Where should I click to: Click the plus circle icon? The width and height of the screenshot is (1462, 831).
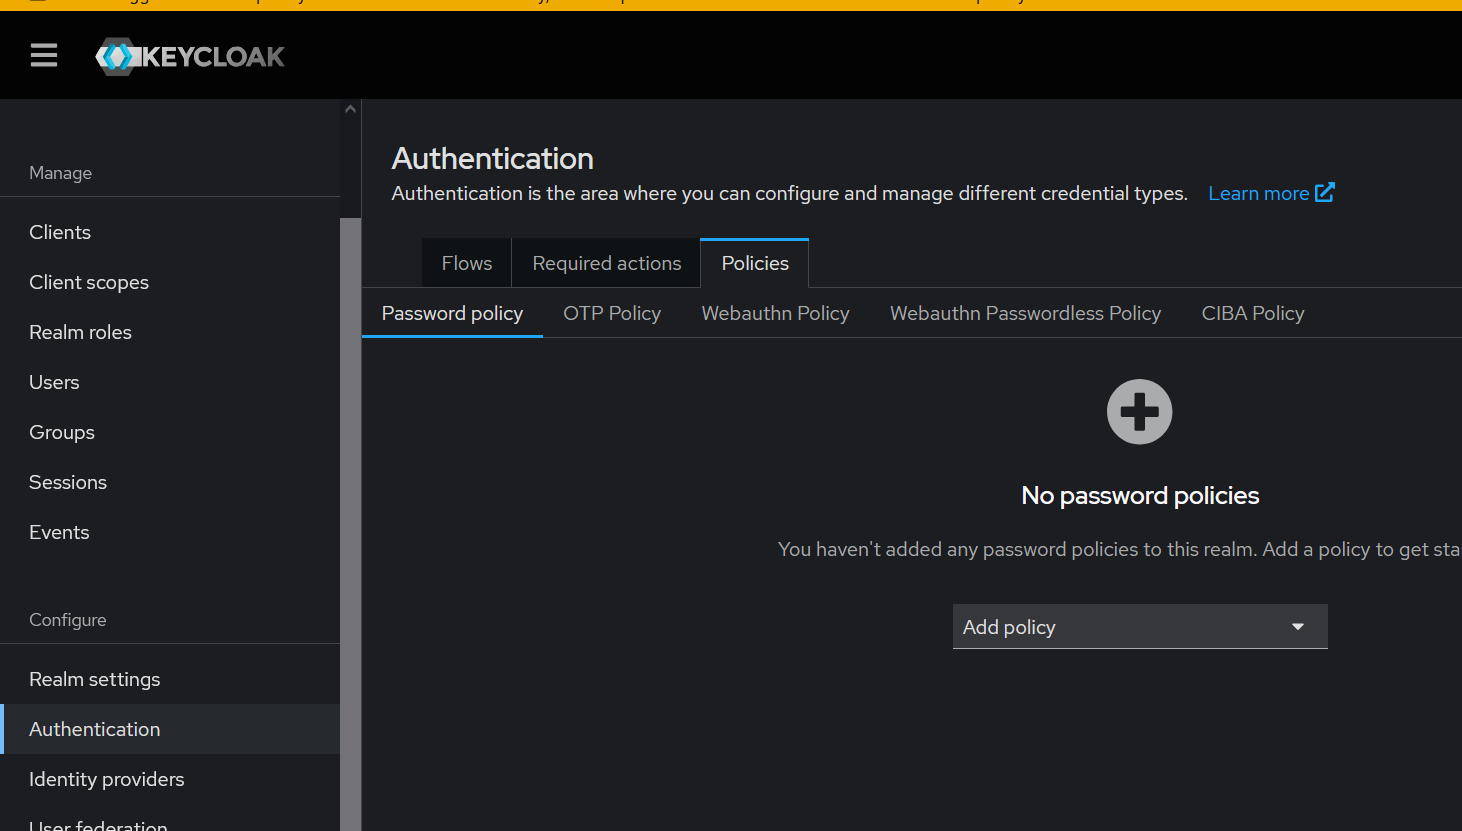coord(1139,411)
